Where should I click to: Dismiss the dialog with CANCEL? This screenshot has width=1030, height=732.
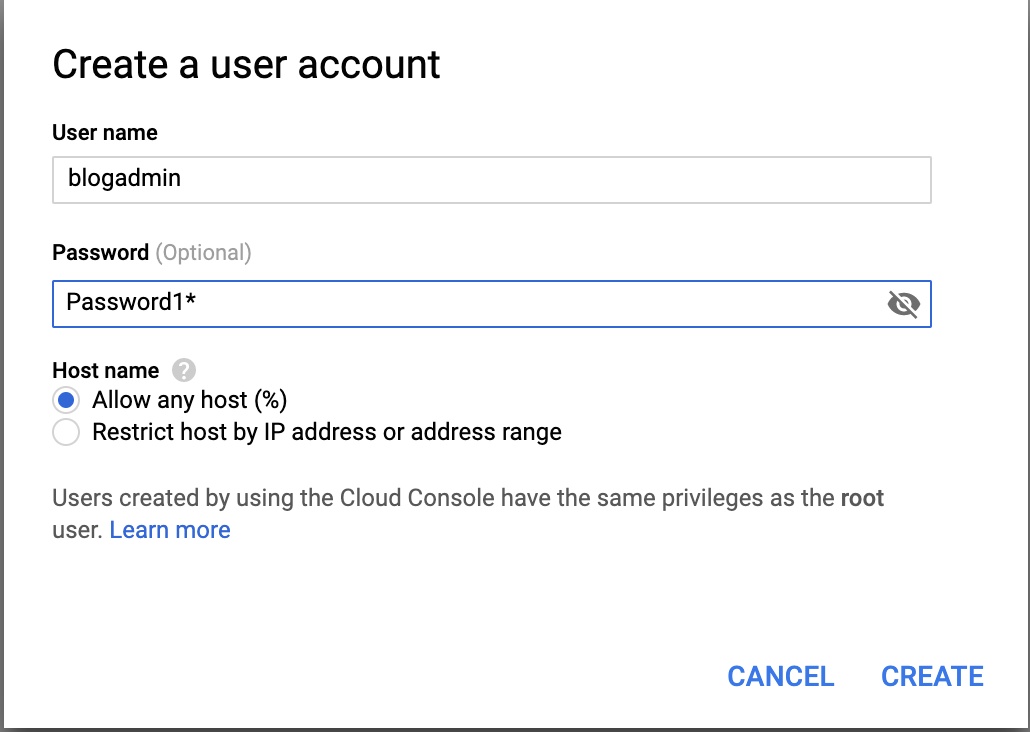pos(781,676)
